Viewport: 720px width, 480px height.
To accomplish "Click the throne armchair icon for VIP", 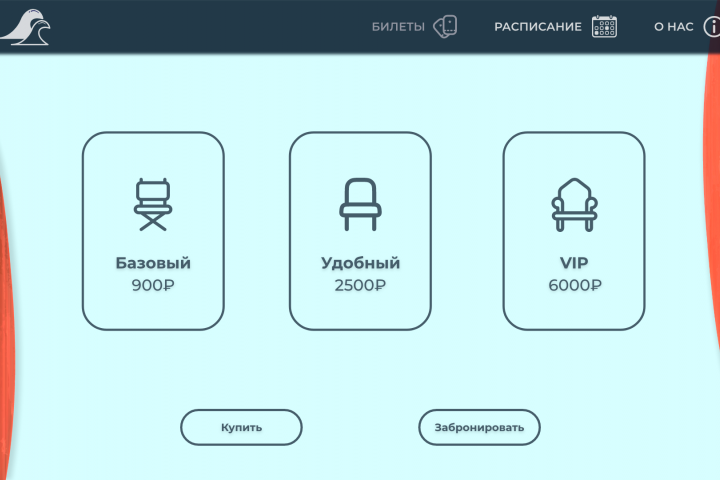I will 574,205.
